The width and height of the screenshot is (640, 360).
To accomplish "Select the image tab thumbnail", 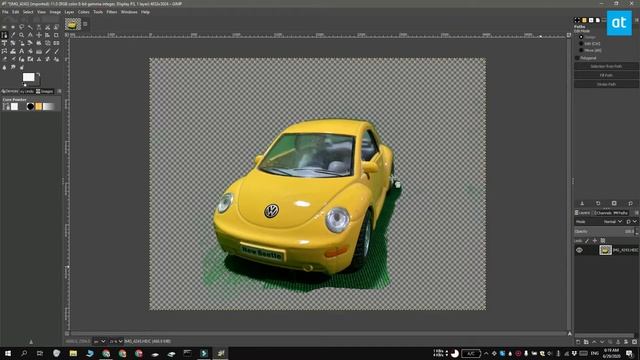I will [x=73, y=24].
